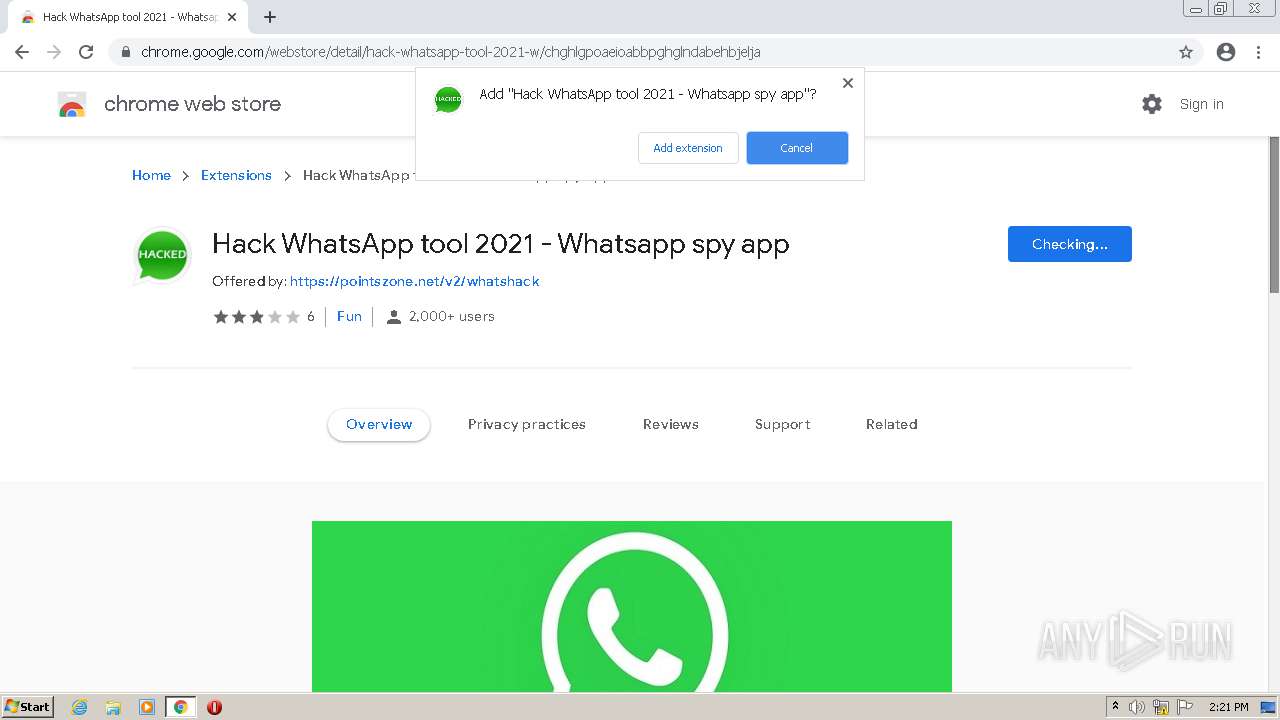1280x720 pixels.
Task: Click the WhatsApp promo image
Action: [632, 606]
